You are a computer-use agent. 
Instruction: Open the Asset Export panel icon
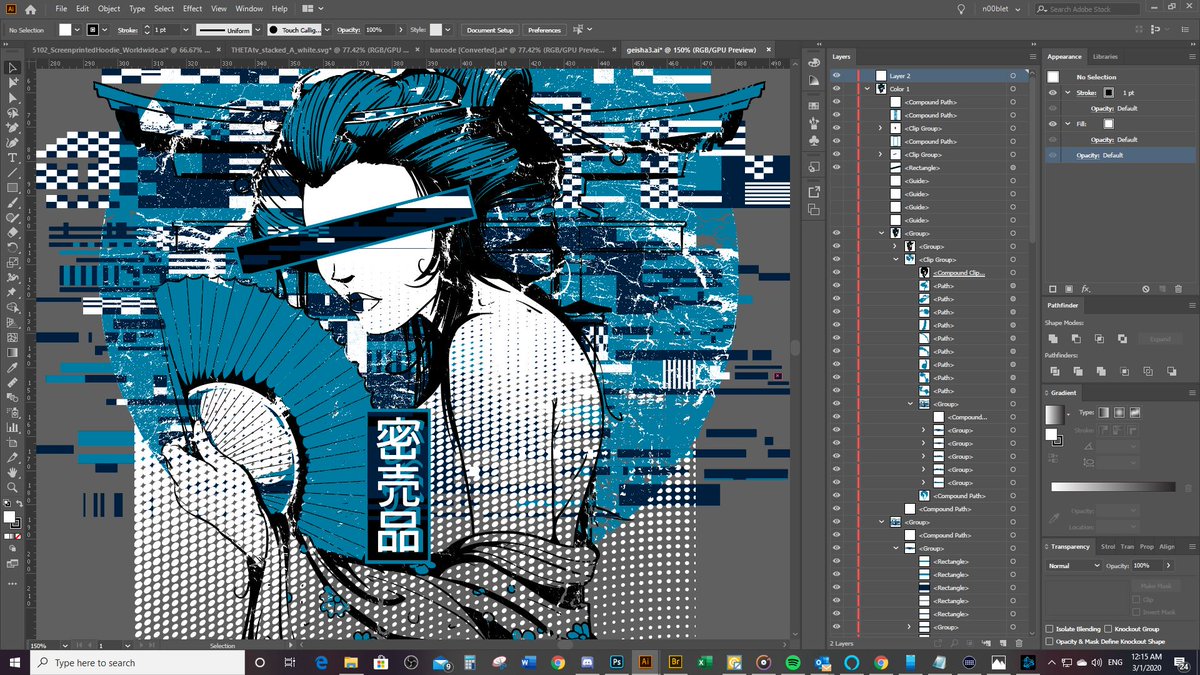coord(812,190)
